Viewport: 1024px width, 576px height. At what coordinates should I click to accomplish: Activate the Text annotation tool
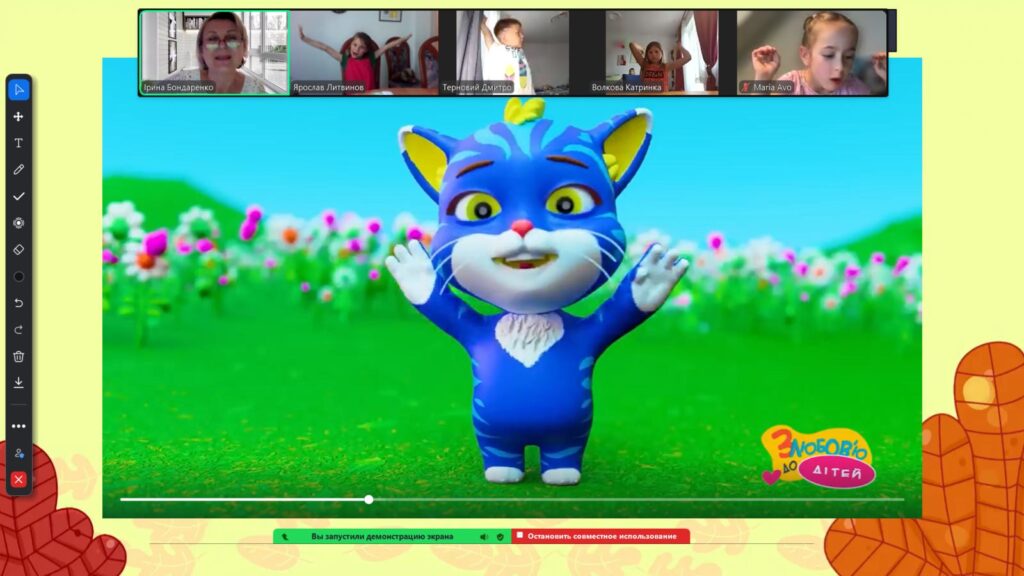pos(18,143)
